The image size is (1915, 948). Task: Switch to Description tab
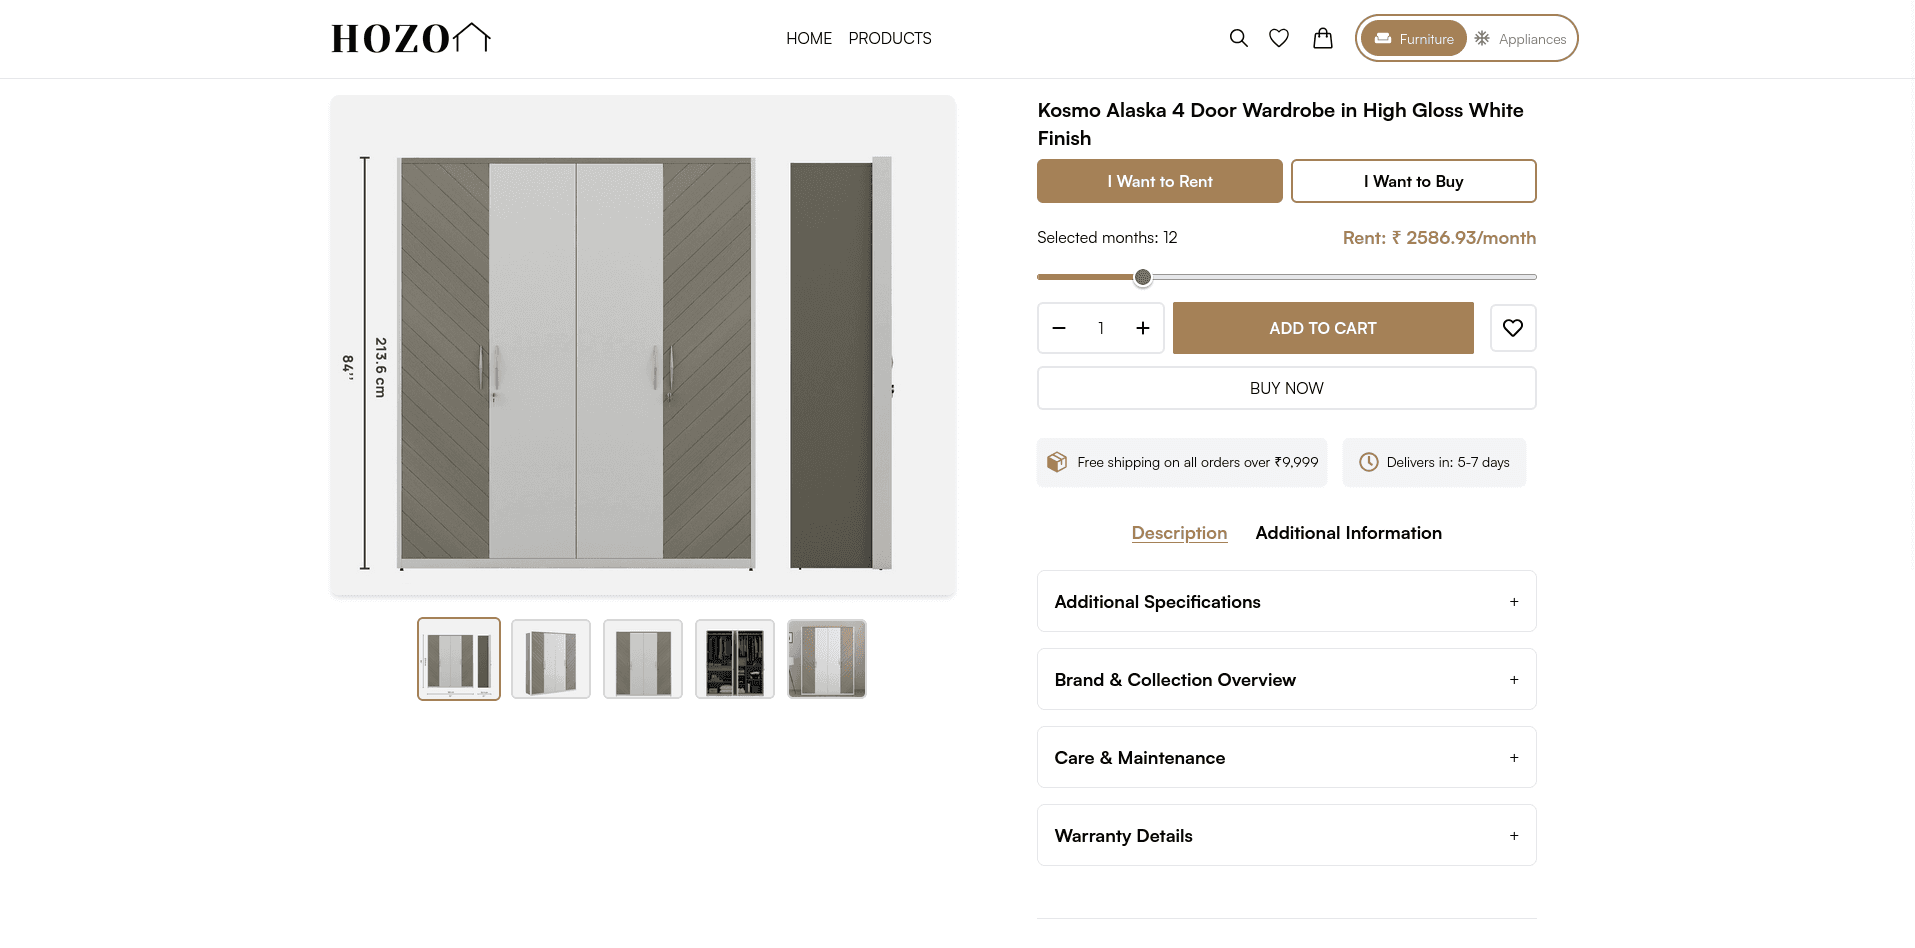[x=1179, y=533]
